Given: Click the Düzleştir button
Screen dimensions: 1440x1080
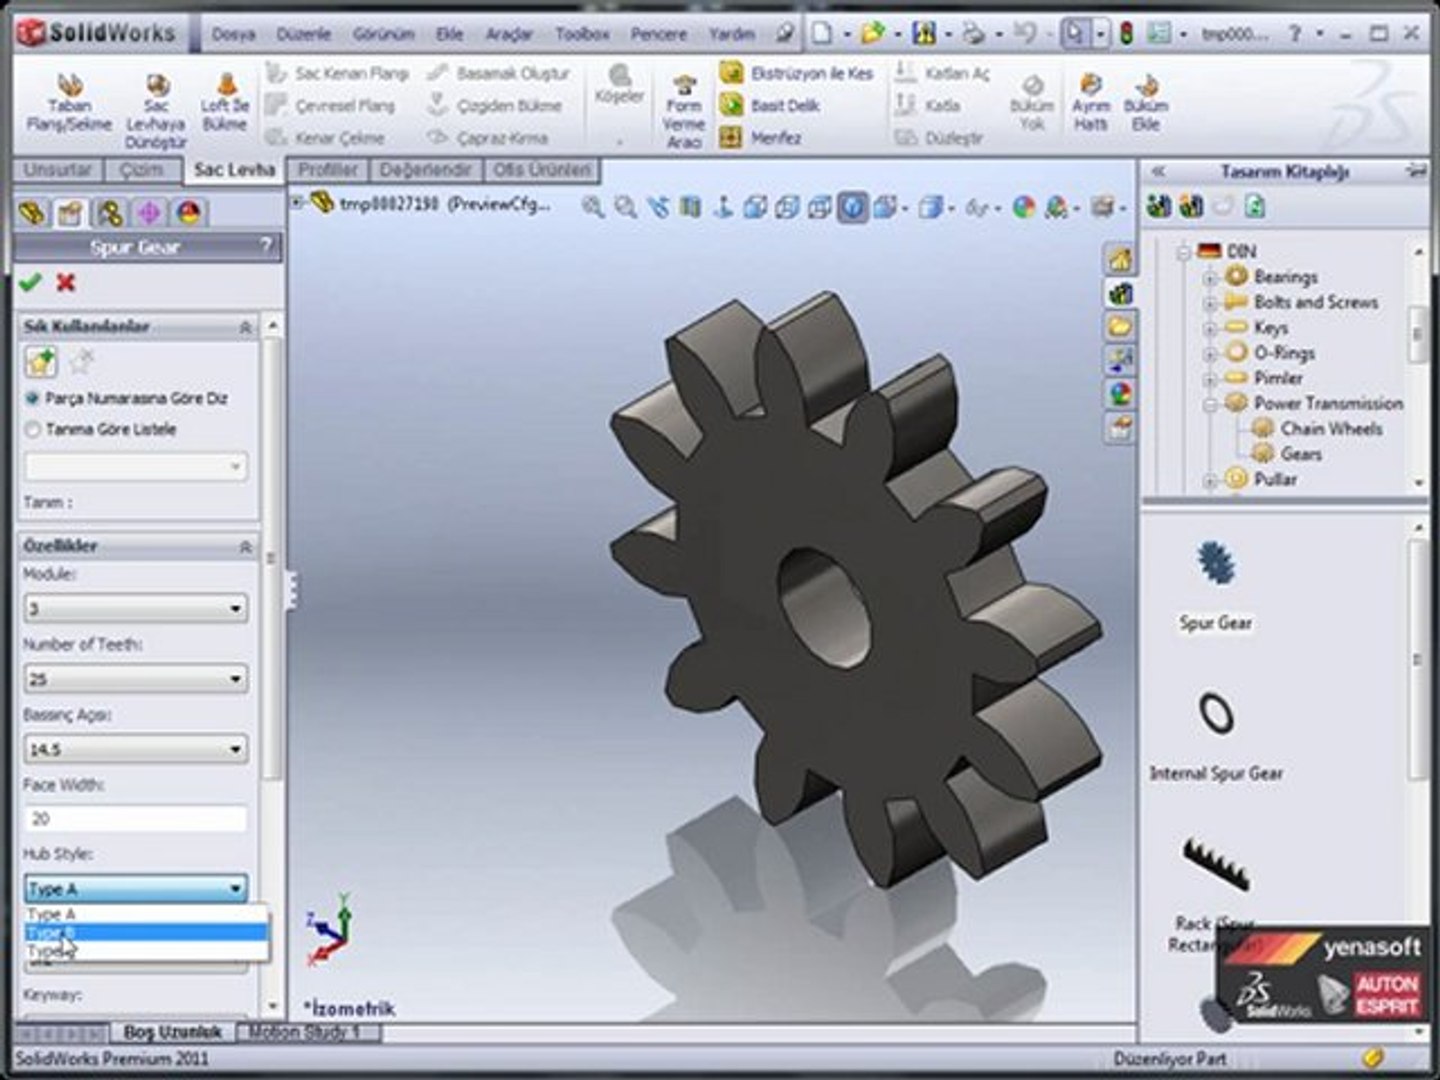Looking at the screenshot, I should [x=940, y=137].
